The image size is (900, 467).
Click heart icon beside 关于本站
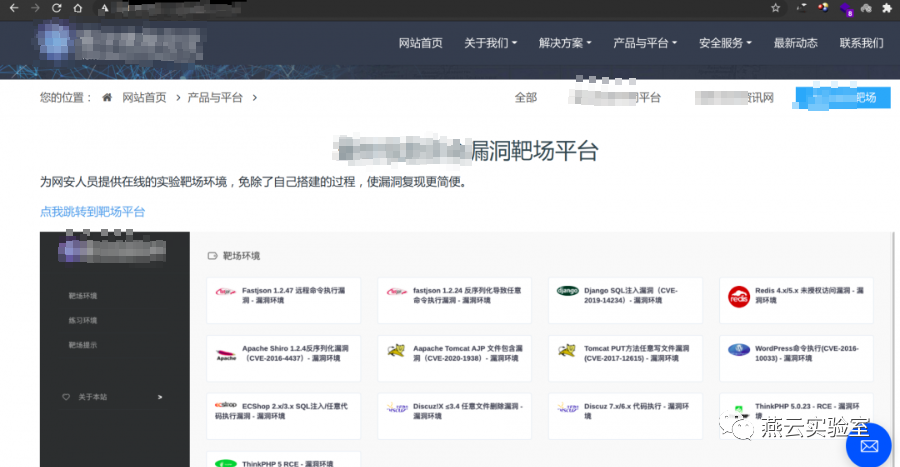pos(66,397)
